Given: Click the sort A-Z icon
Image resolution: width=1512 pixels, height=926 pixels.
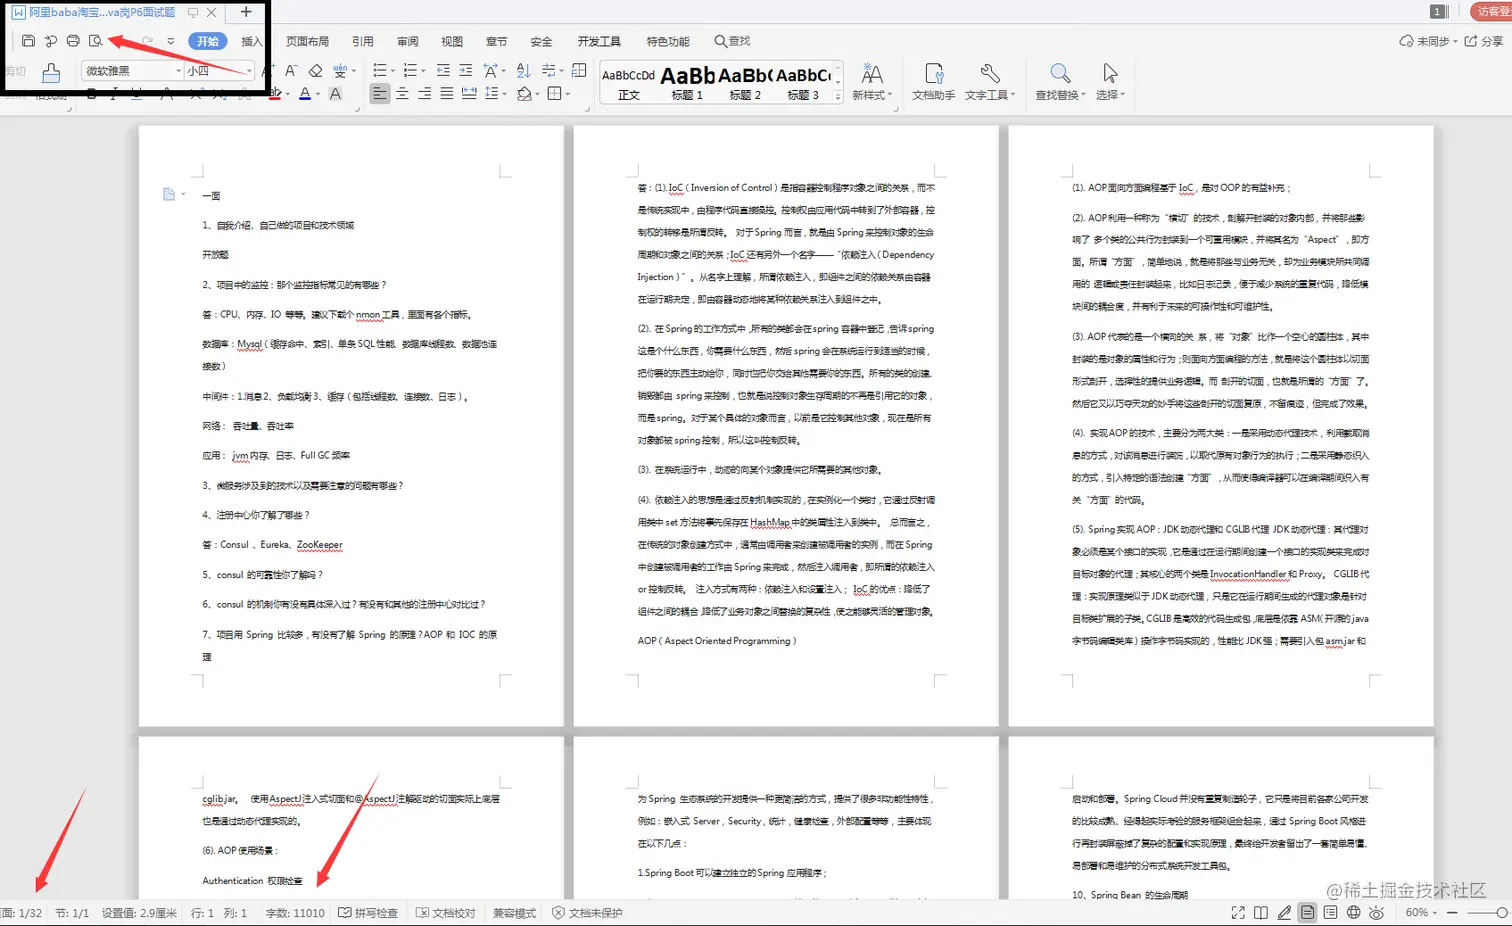Looking at the screenshot, I should (x=523, y=71).
